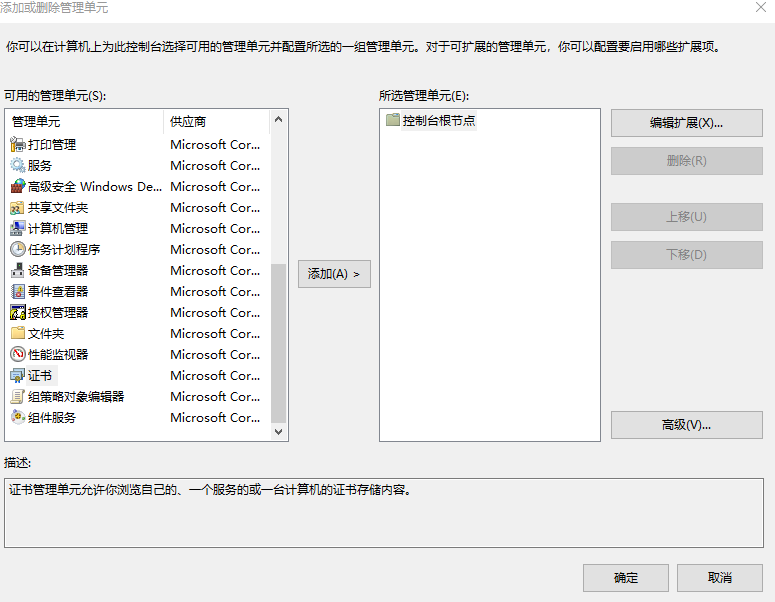Screen dimensions: 775x602
Task: Click the 授权管理器 icon
Action: click(18, 312)
